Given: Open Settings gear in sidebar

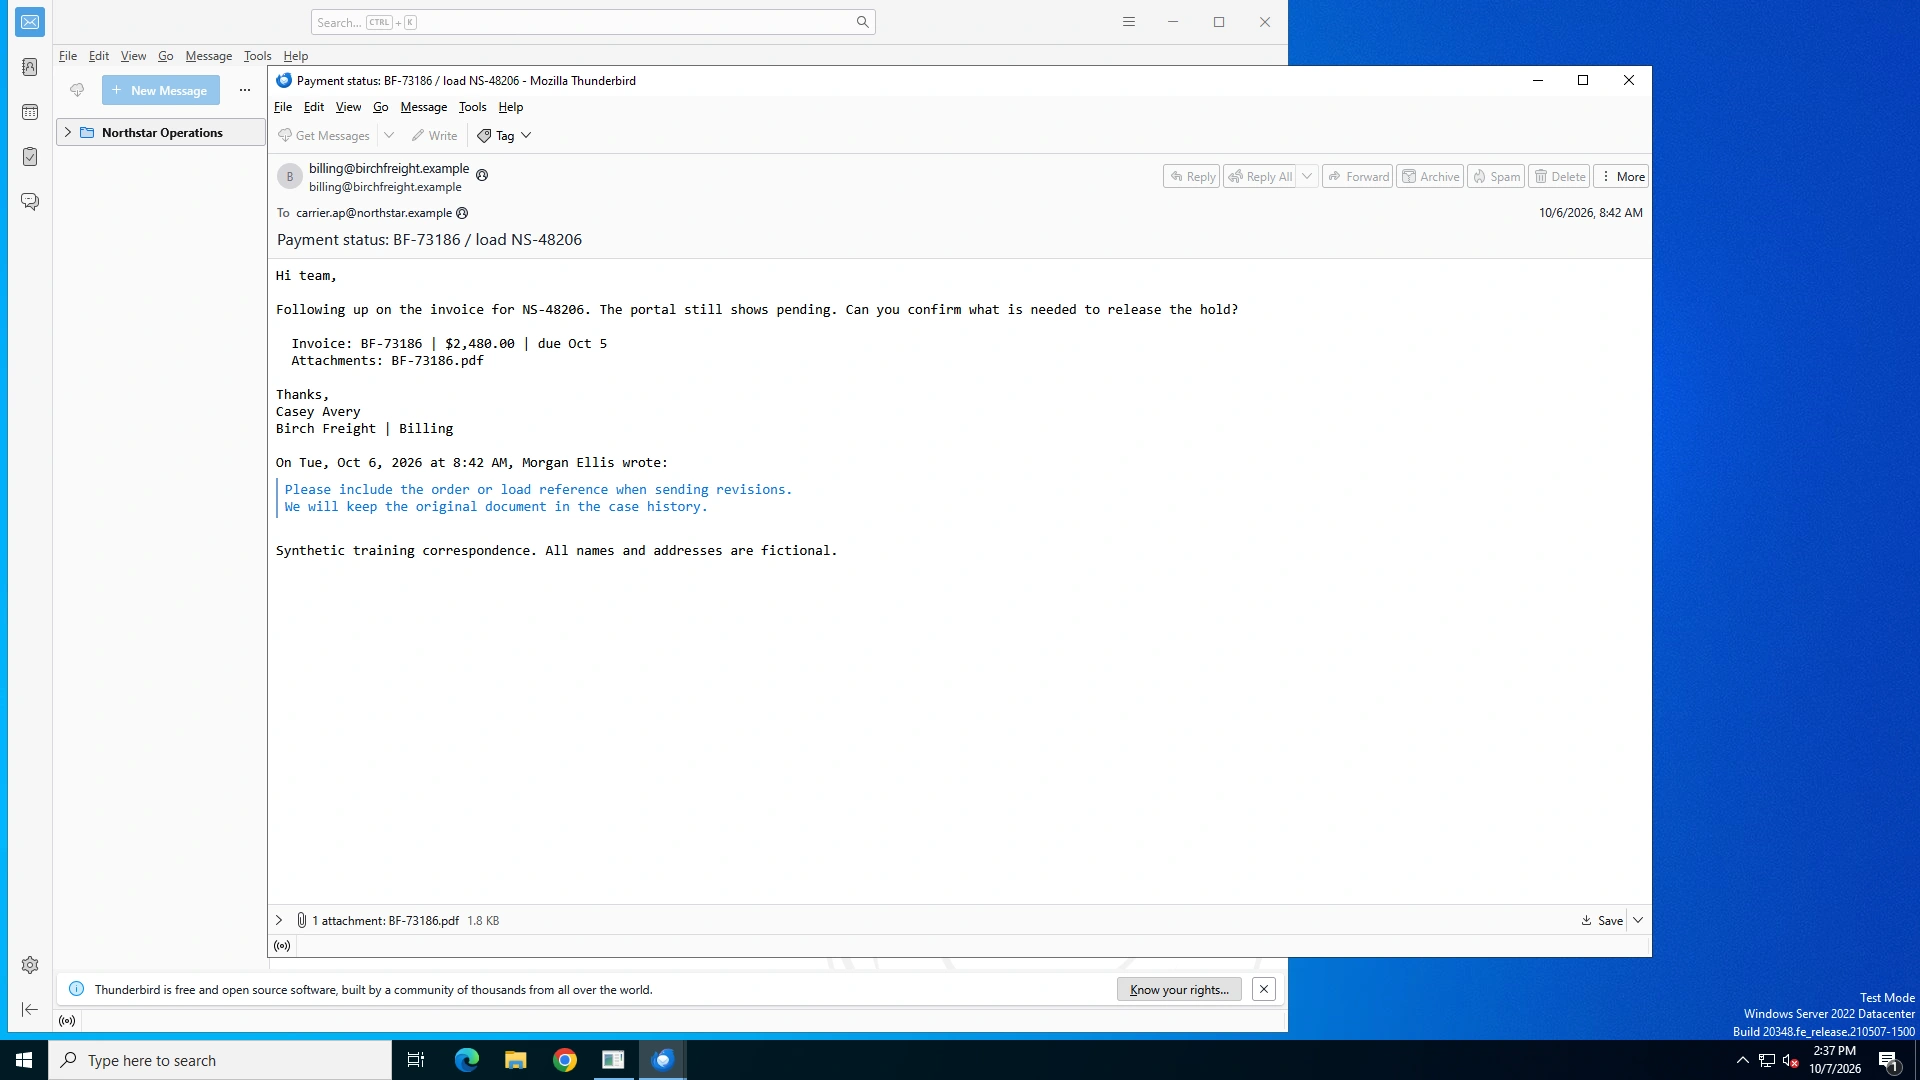Looking at the screenshot, I should [30, 965].
